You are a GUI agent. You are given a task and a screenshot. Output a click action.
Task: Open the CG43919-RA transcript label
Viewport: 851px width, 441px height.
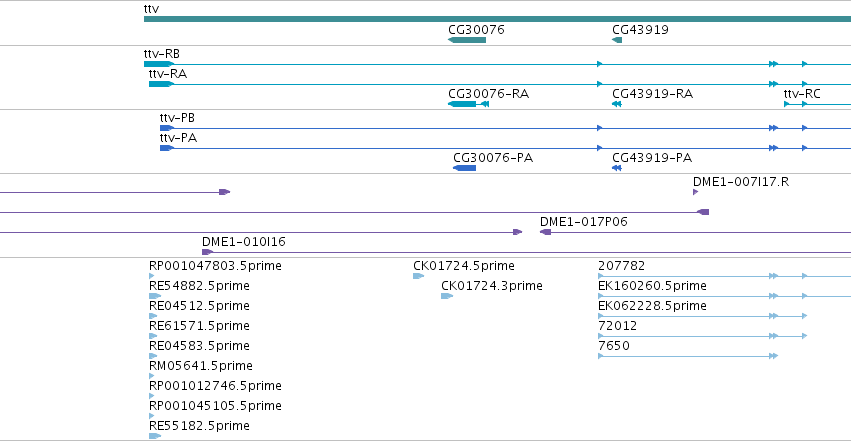652,94
